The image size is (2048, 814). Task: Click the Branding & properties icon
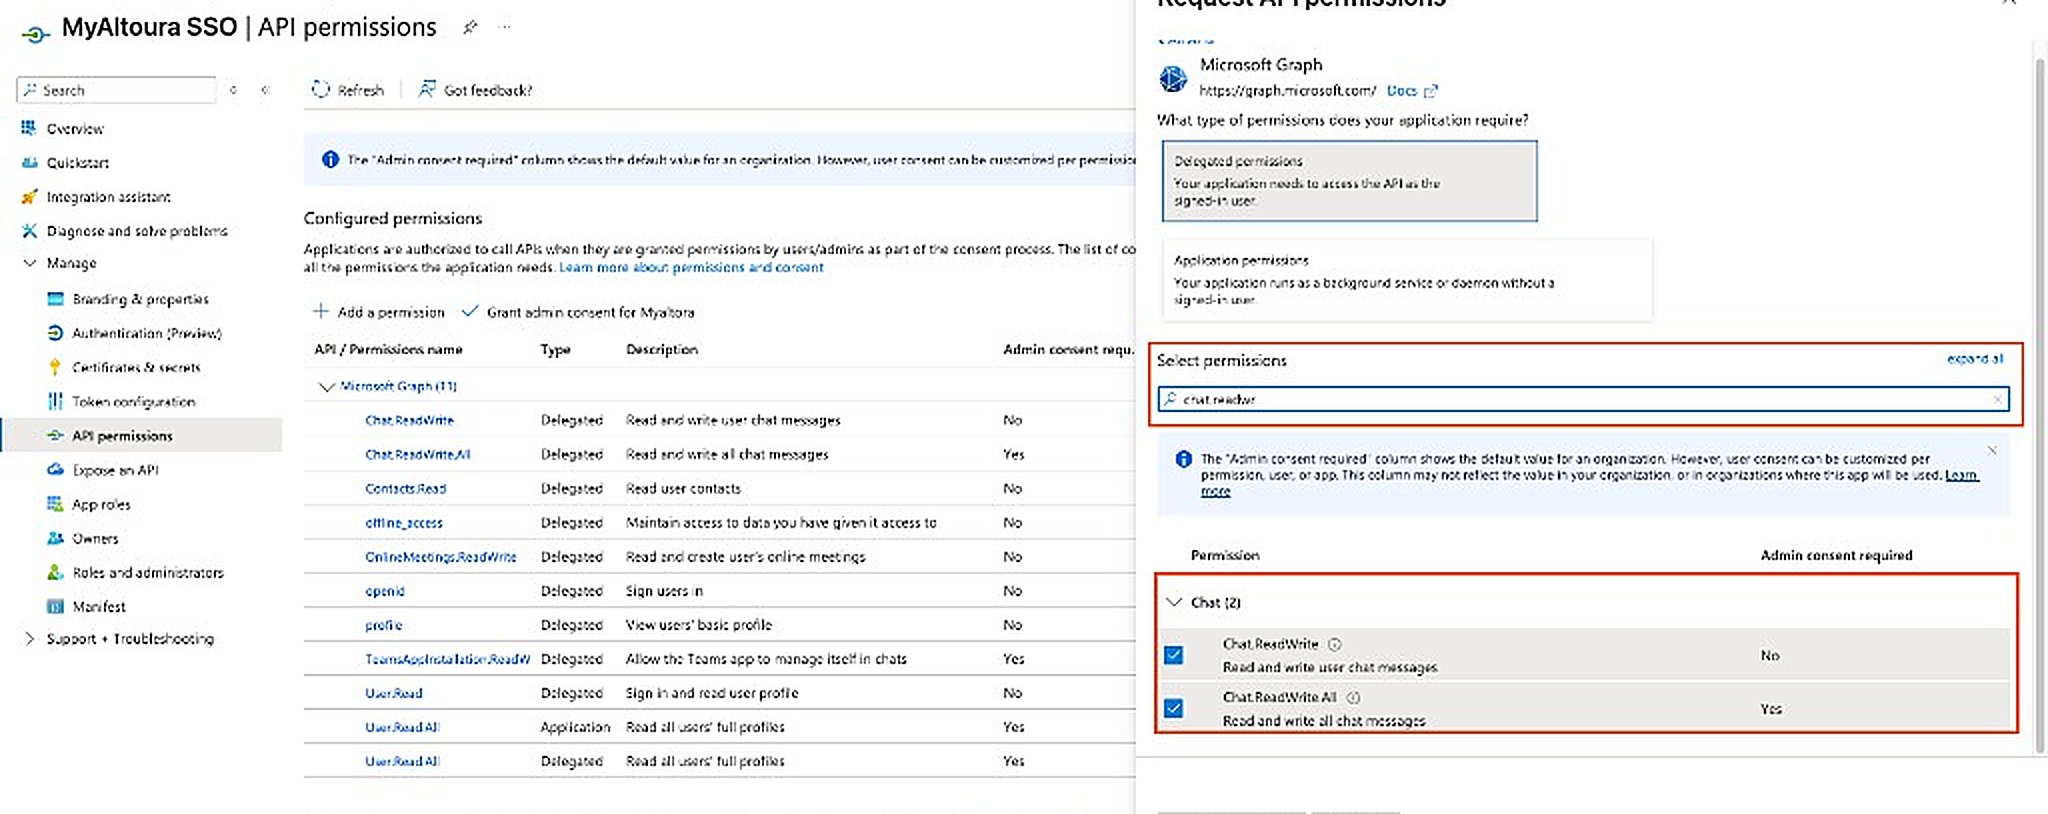point(55,299)
